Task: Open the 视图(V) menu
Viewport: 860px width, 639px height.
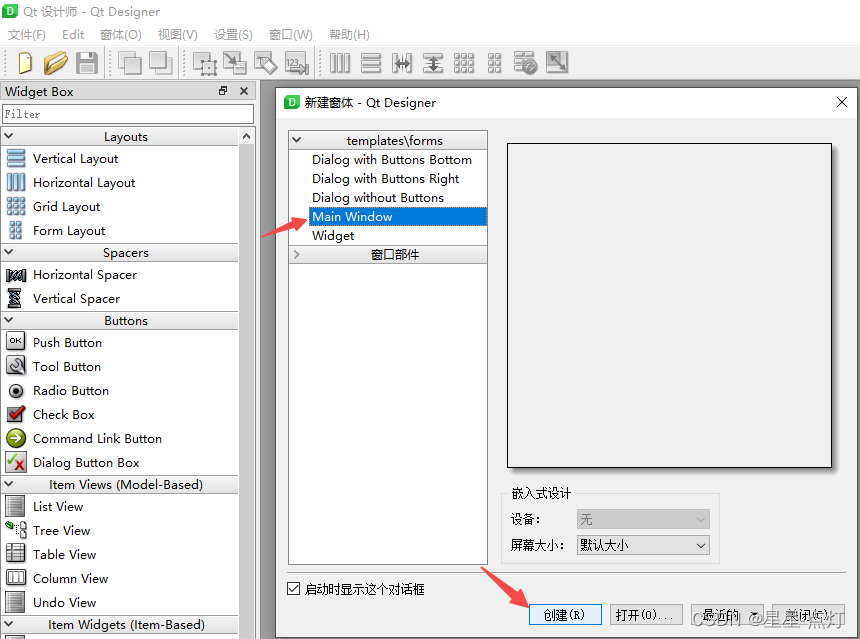Action: point(178,35)
